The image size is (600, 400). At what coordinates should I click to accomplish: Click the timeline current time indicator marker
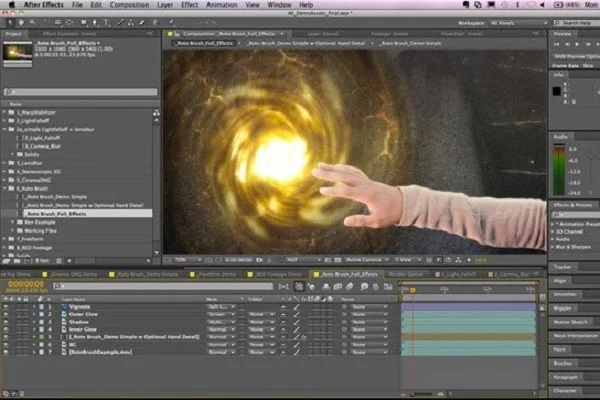click(412, 290)
